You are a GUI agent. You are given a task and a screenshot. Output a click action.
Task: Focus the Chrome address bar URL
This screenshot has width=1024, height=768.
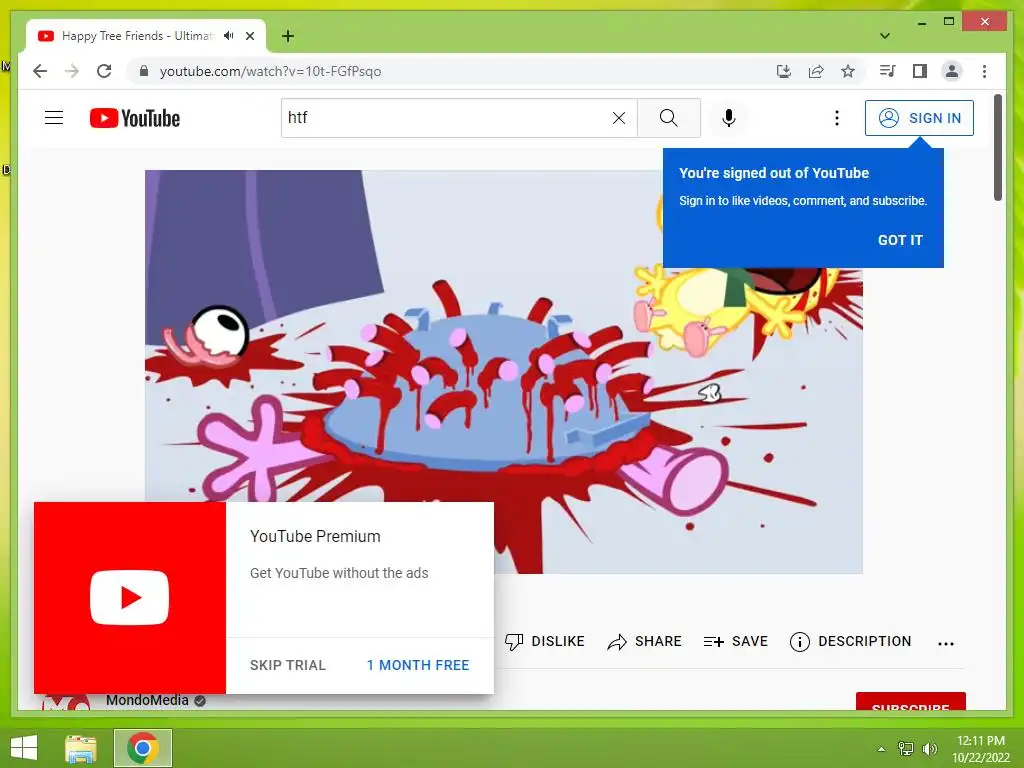coord(270,71)
